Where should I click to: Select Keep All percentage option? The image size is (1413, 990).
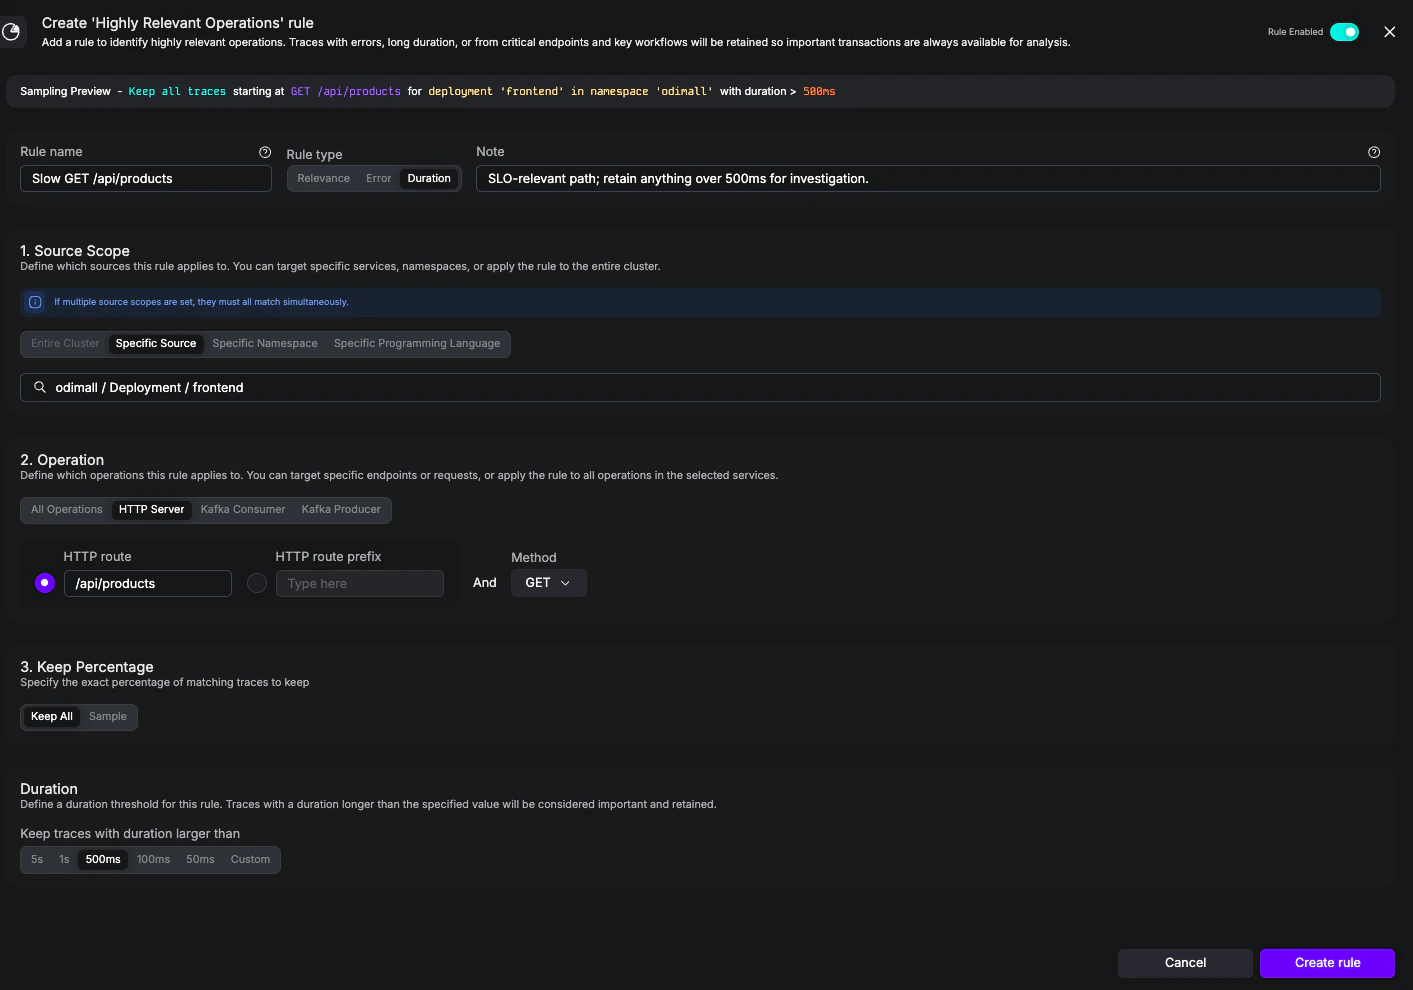coord(52,717)
